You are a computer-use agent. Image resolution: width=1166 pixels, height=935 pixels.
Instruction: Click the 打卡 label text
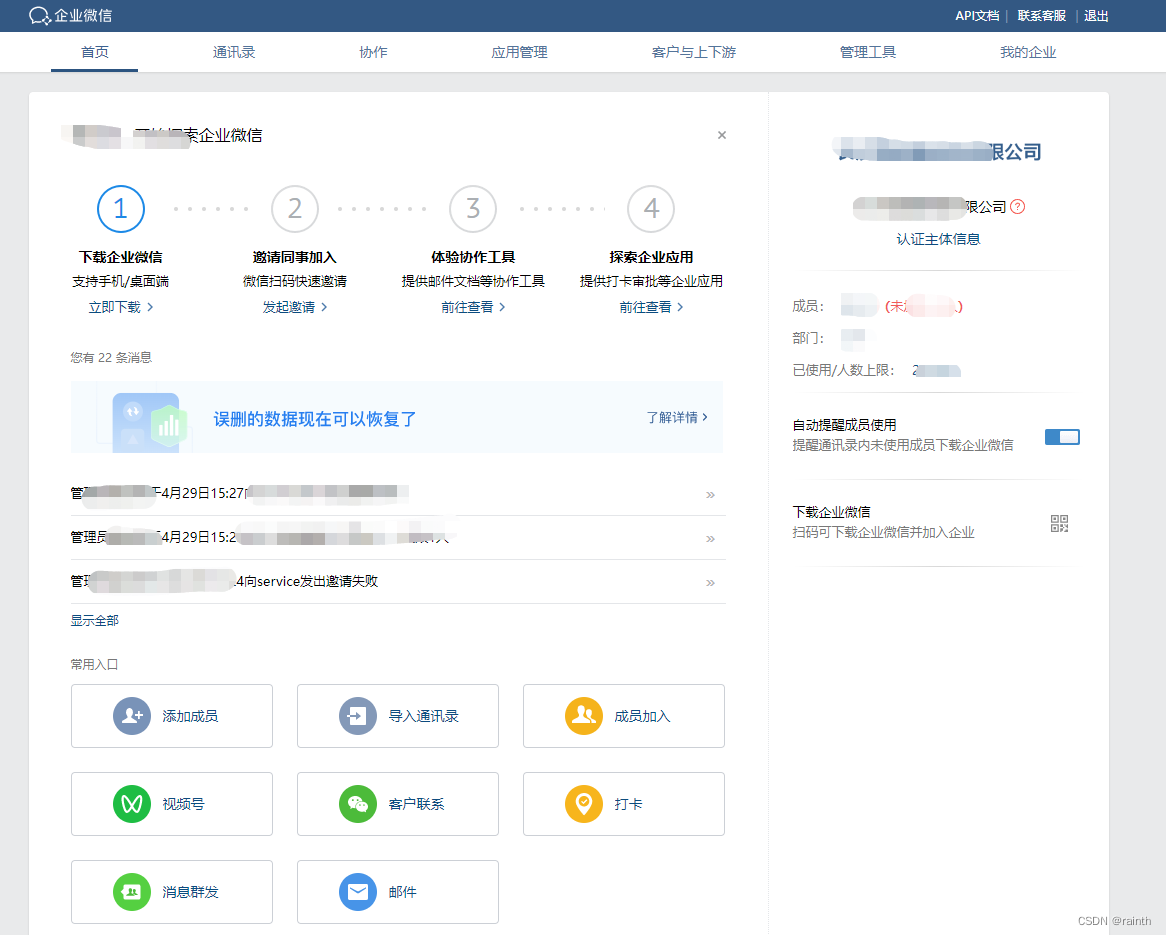pyautogui.click(x=628, y=804)
